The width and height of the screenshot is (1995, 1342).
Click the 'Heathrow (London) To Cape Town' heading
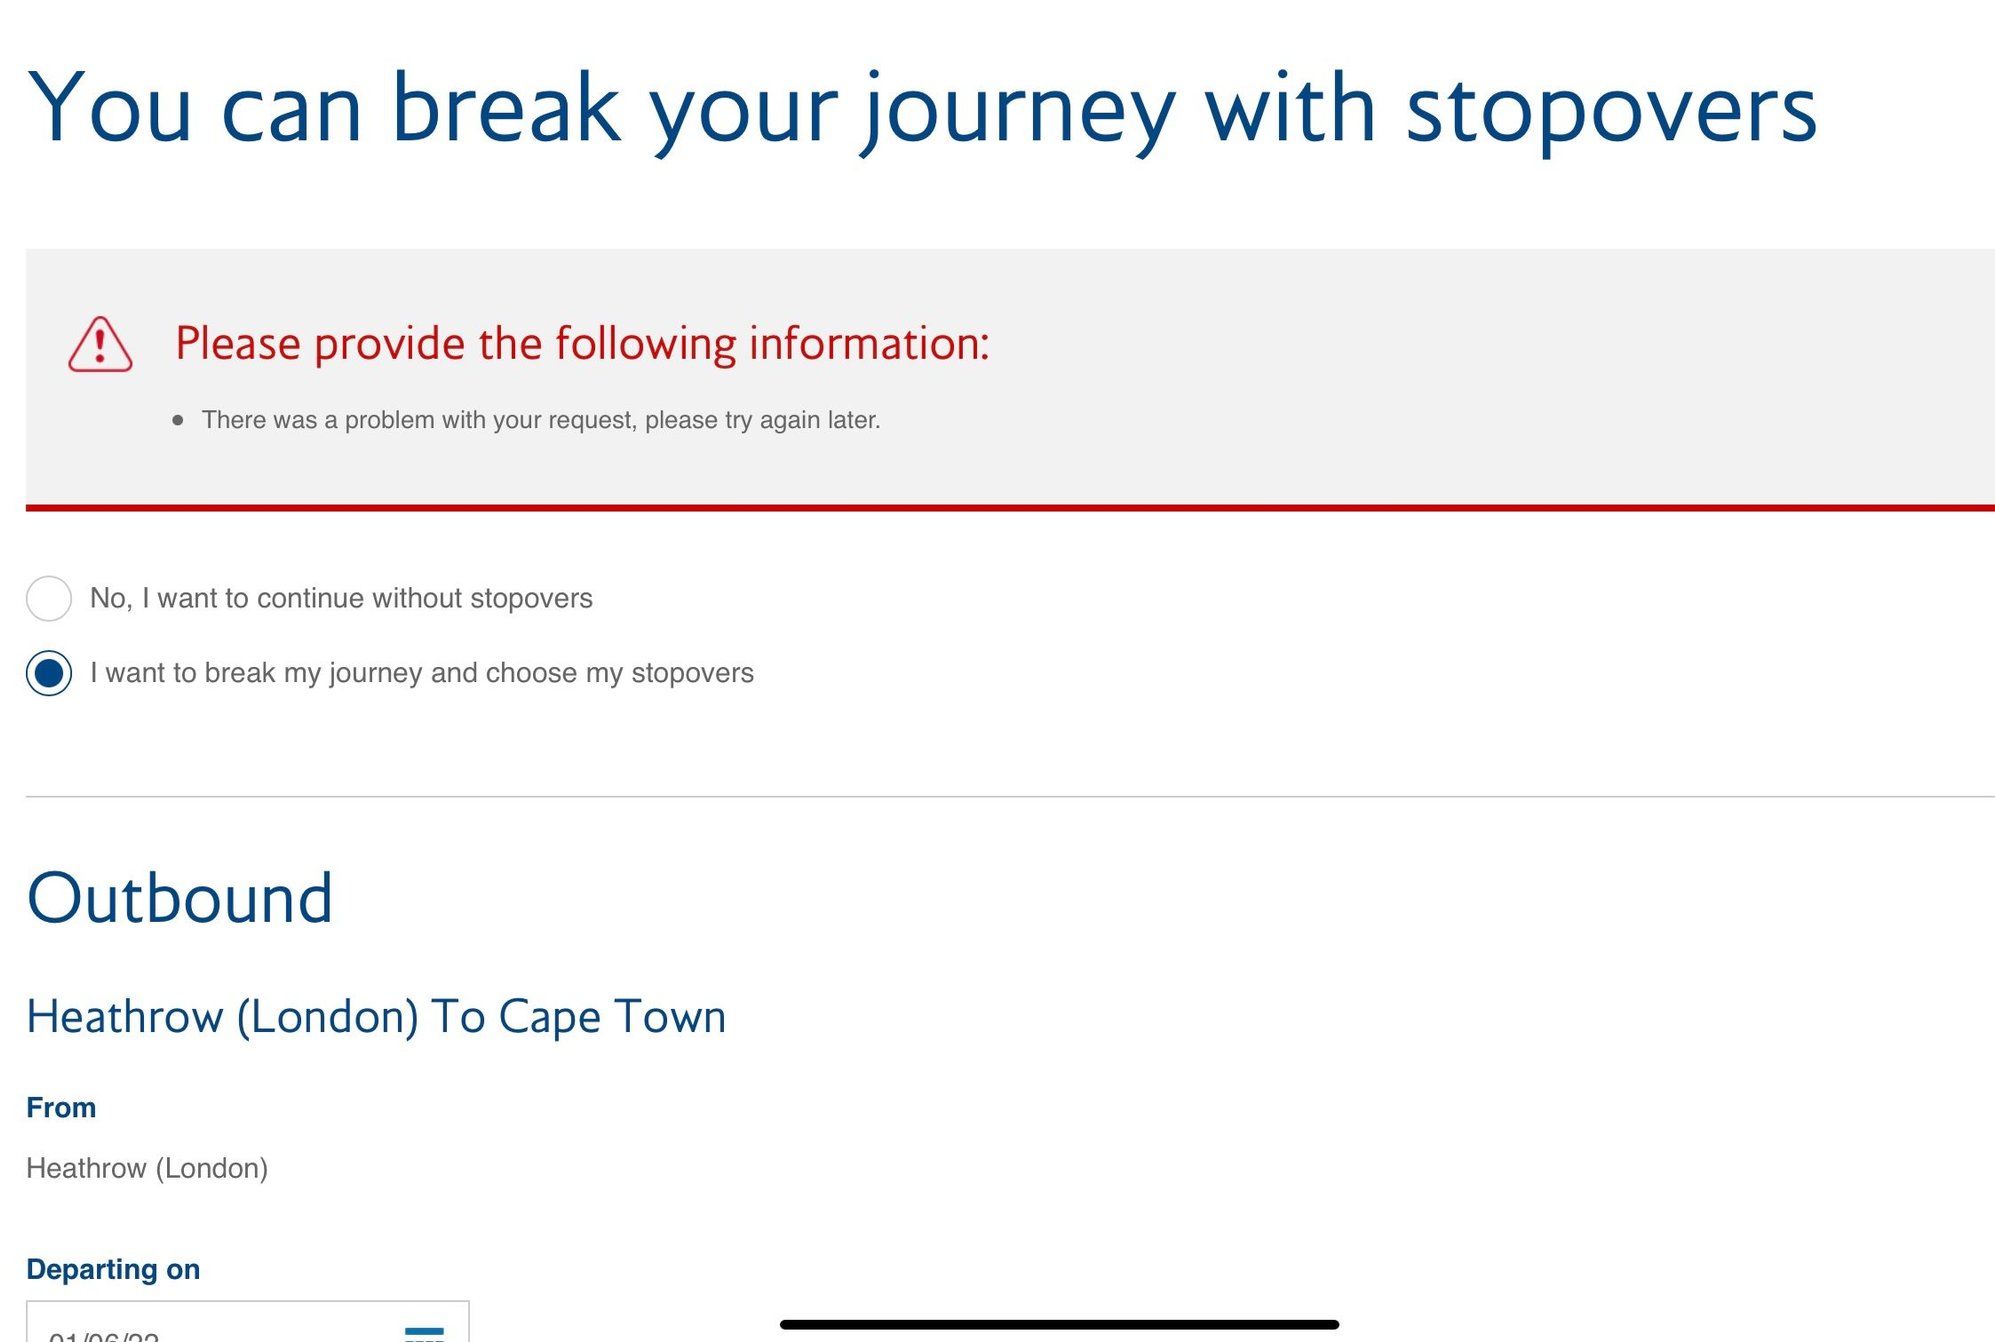(377, 1015)
